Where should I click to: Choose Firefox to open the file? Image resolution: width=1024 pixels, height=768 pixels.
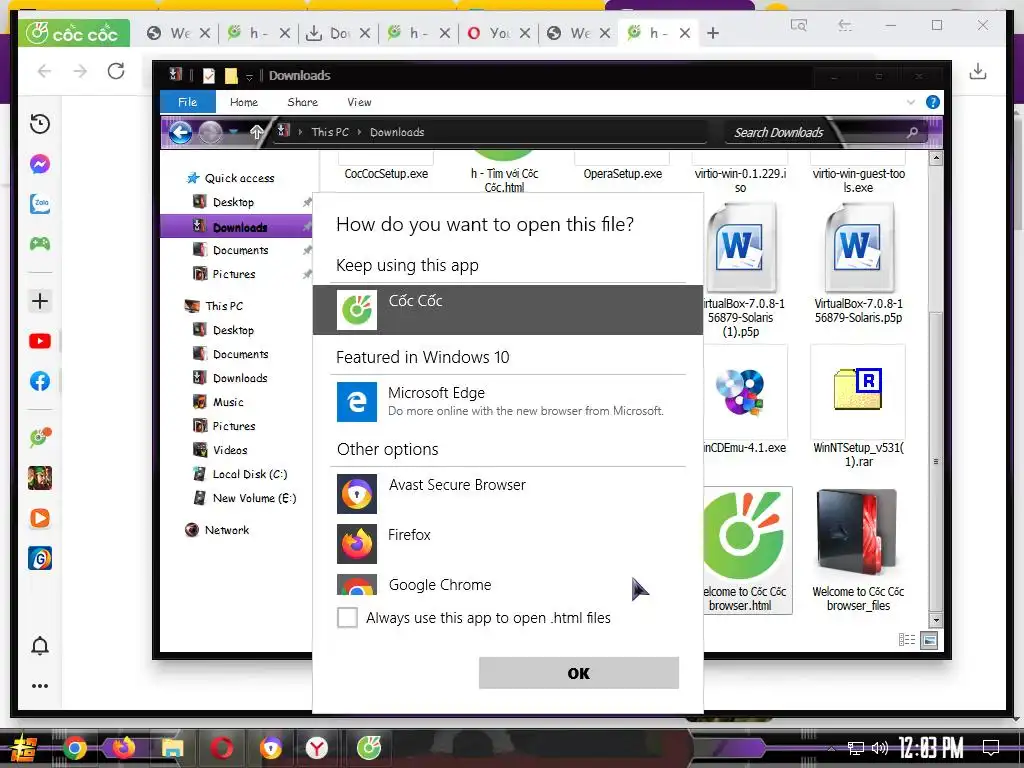click(x=507, y=543)
